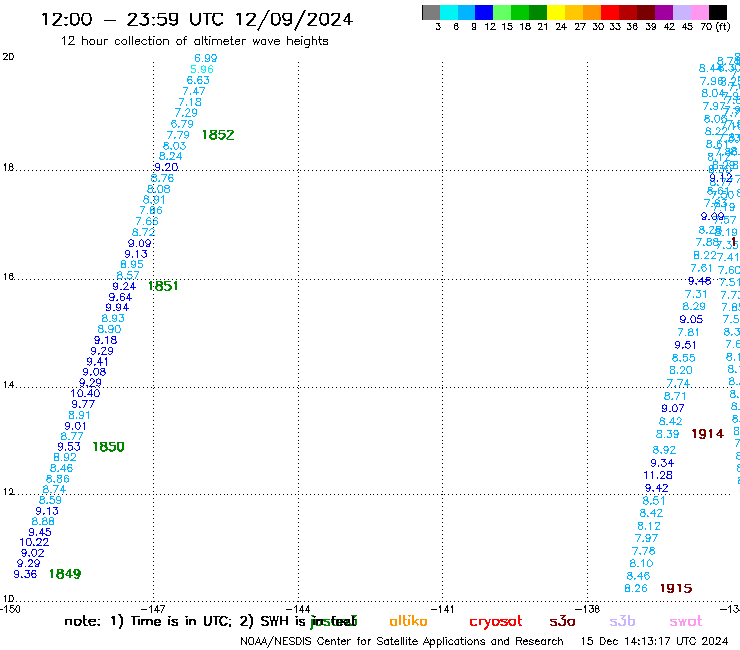
Task: Click the orange 'altika' satellite legend label
Action: tap(408, 621)
